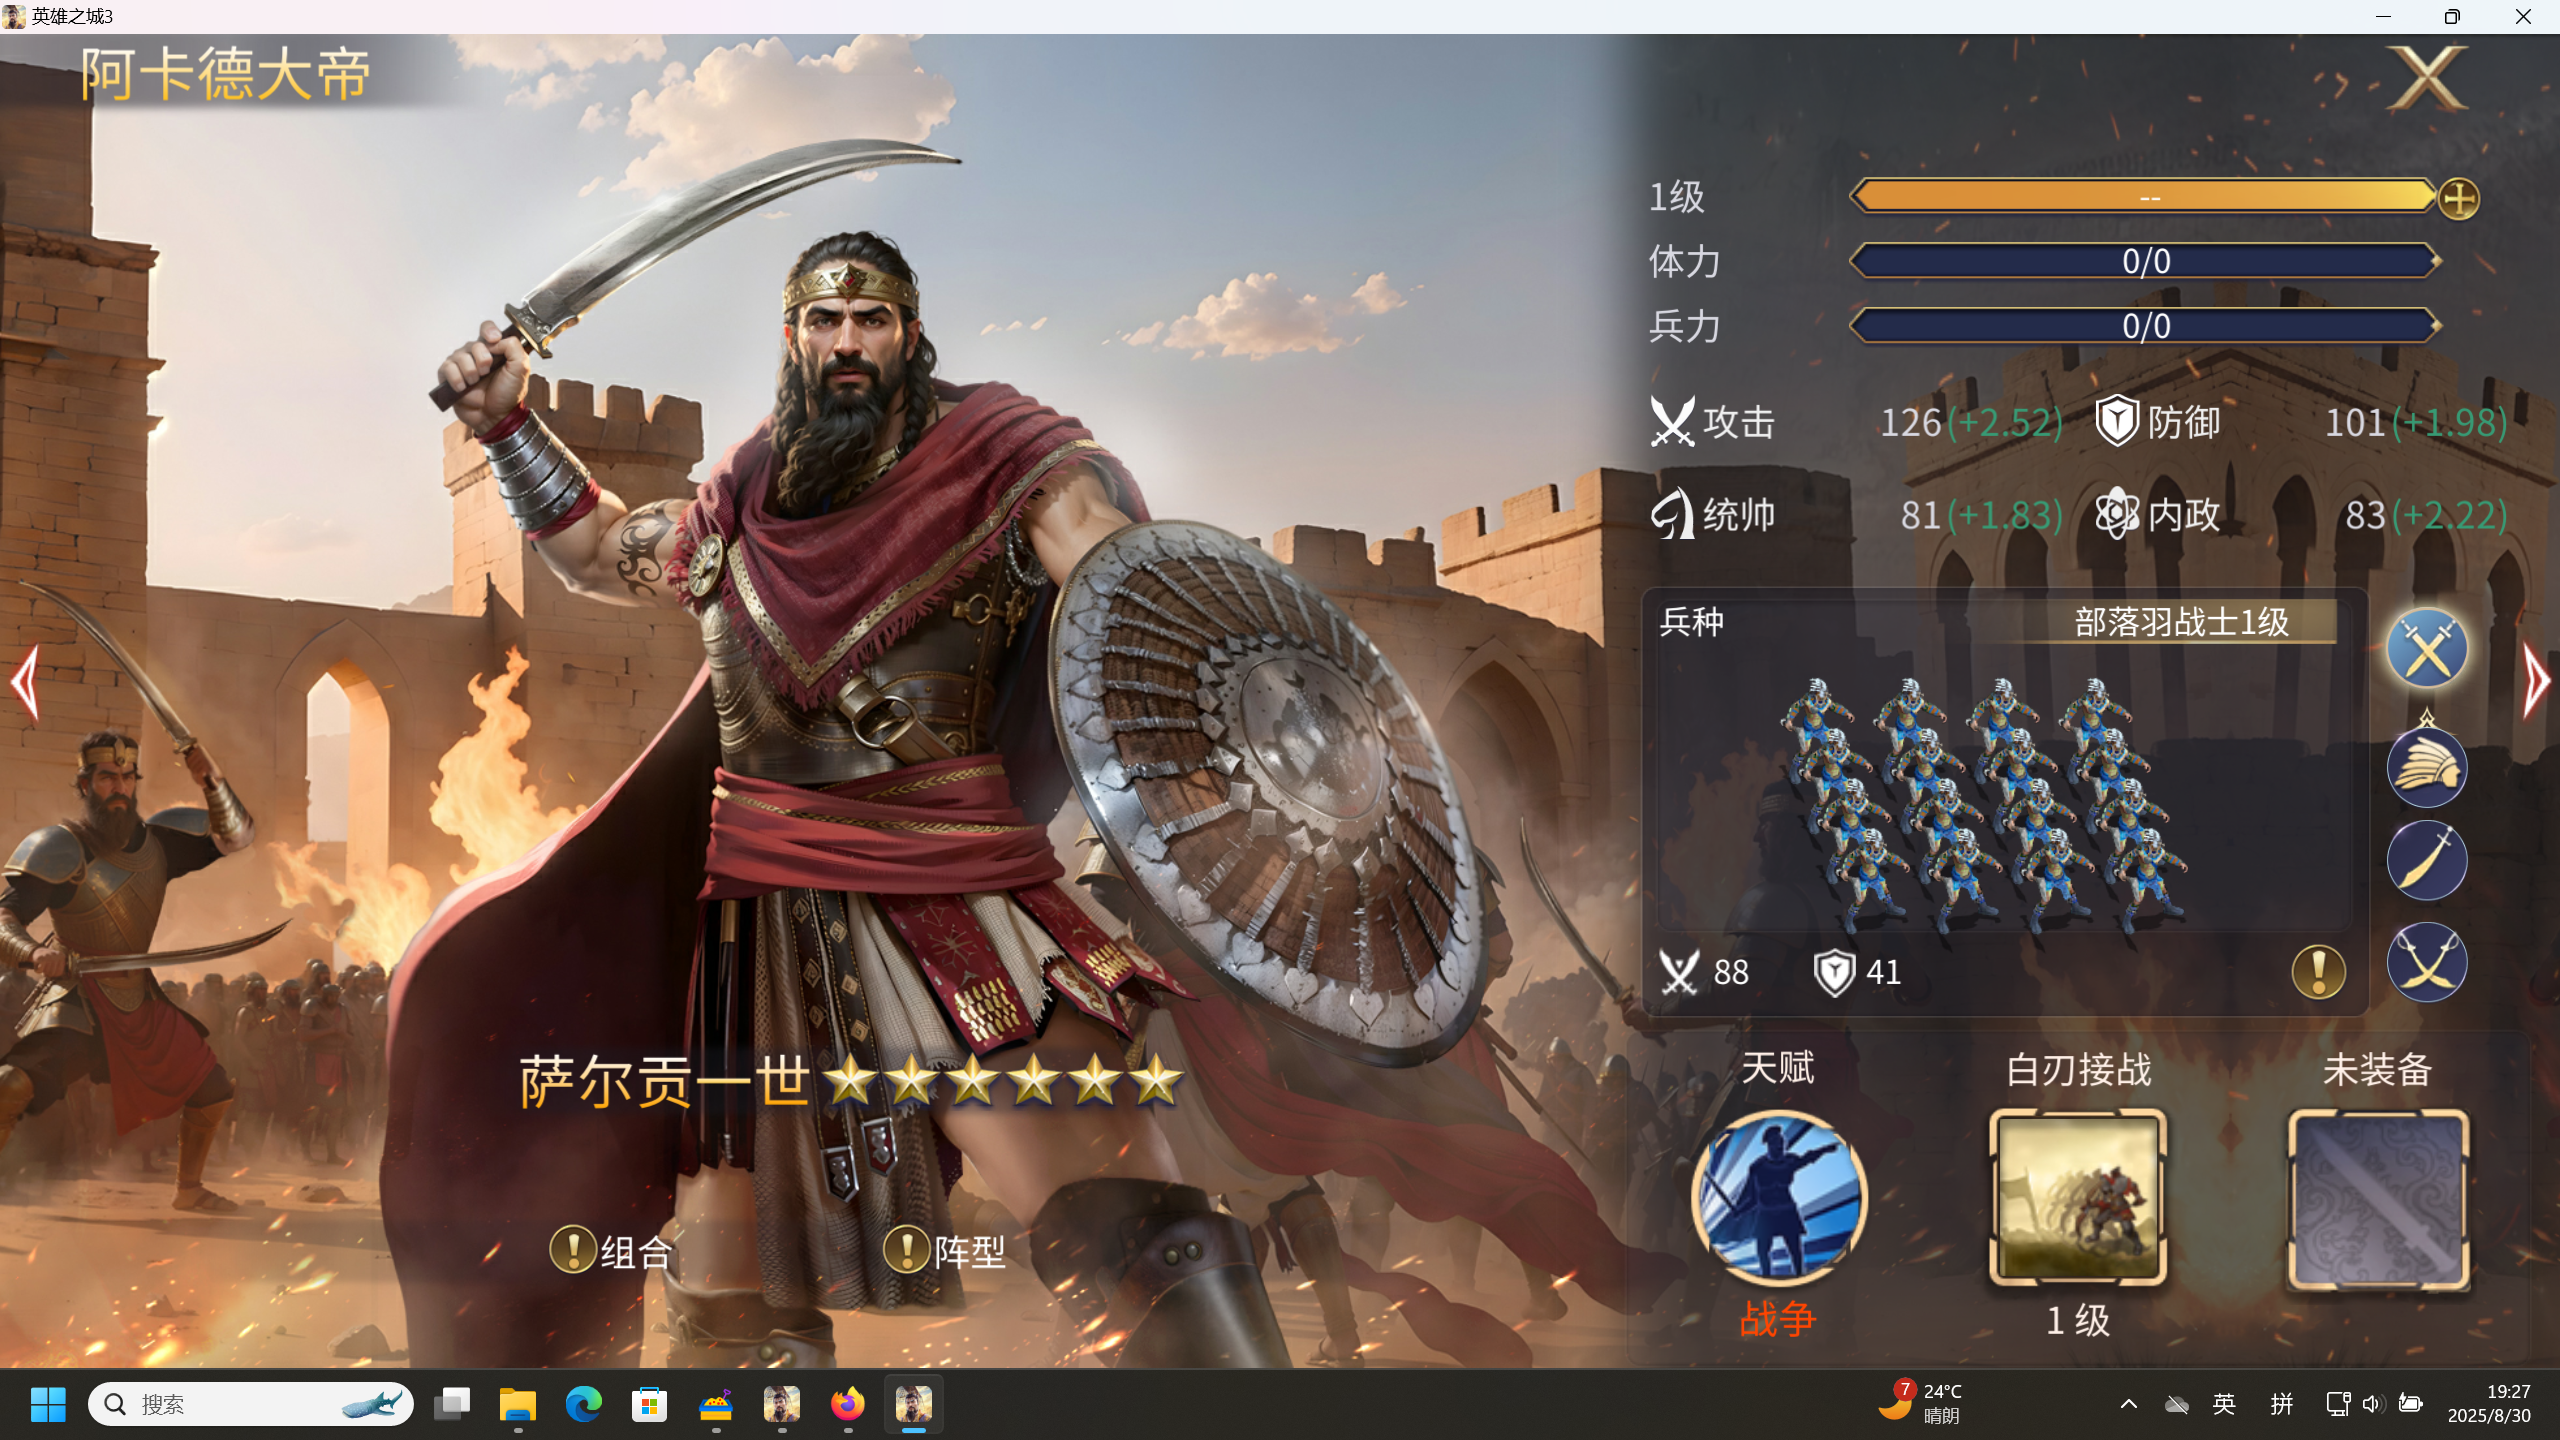The height and width of the screenshot is (1440, 2560).
Task: Select the crossed swords troop type icon
Action: point(2427,649)
